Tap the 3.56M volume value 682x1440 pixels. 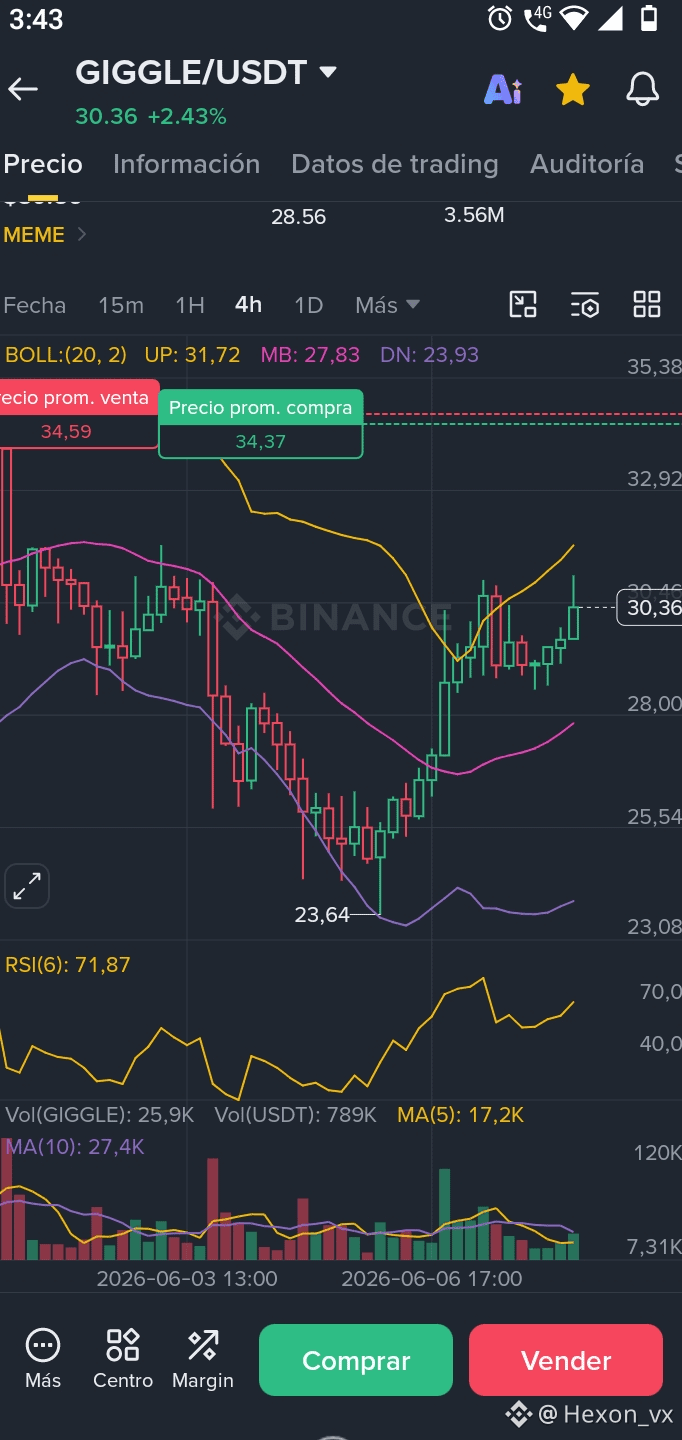coord(474,216)
